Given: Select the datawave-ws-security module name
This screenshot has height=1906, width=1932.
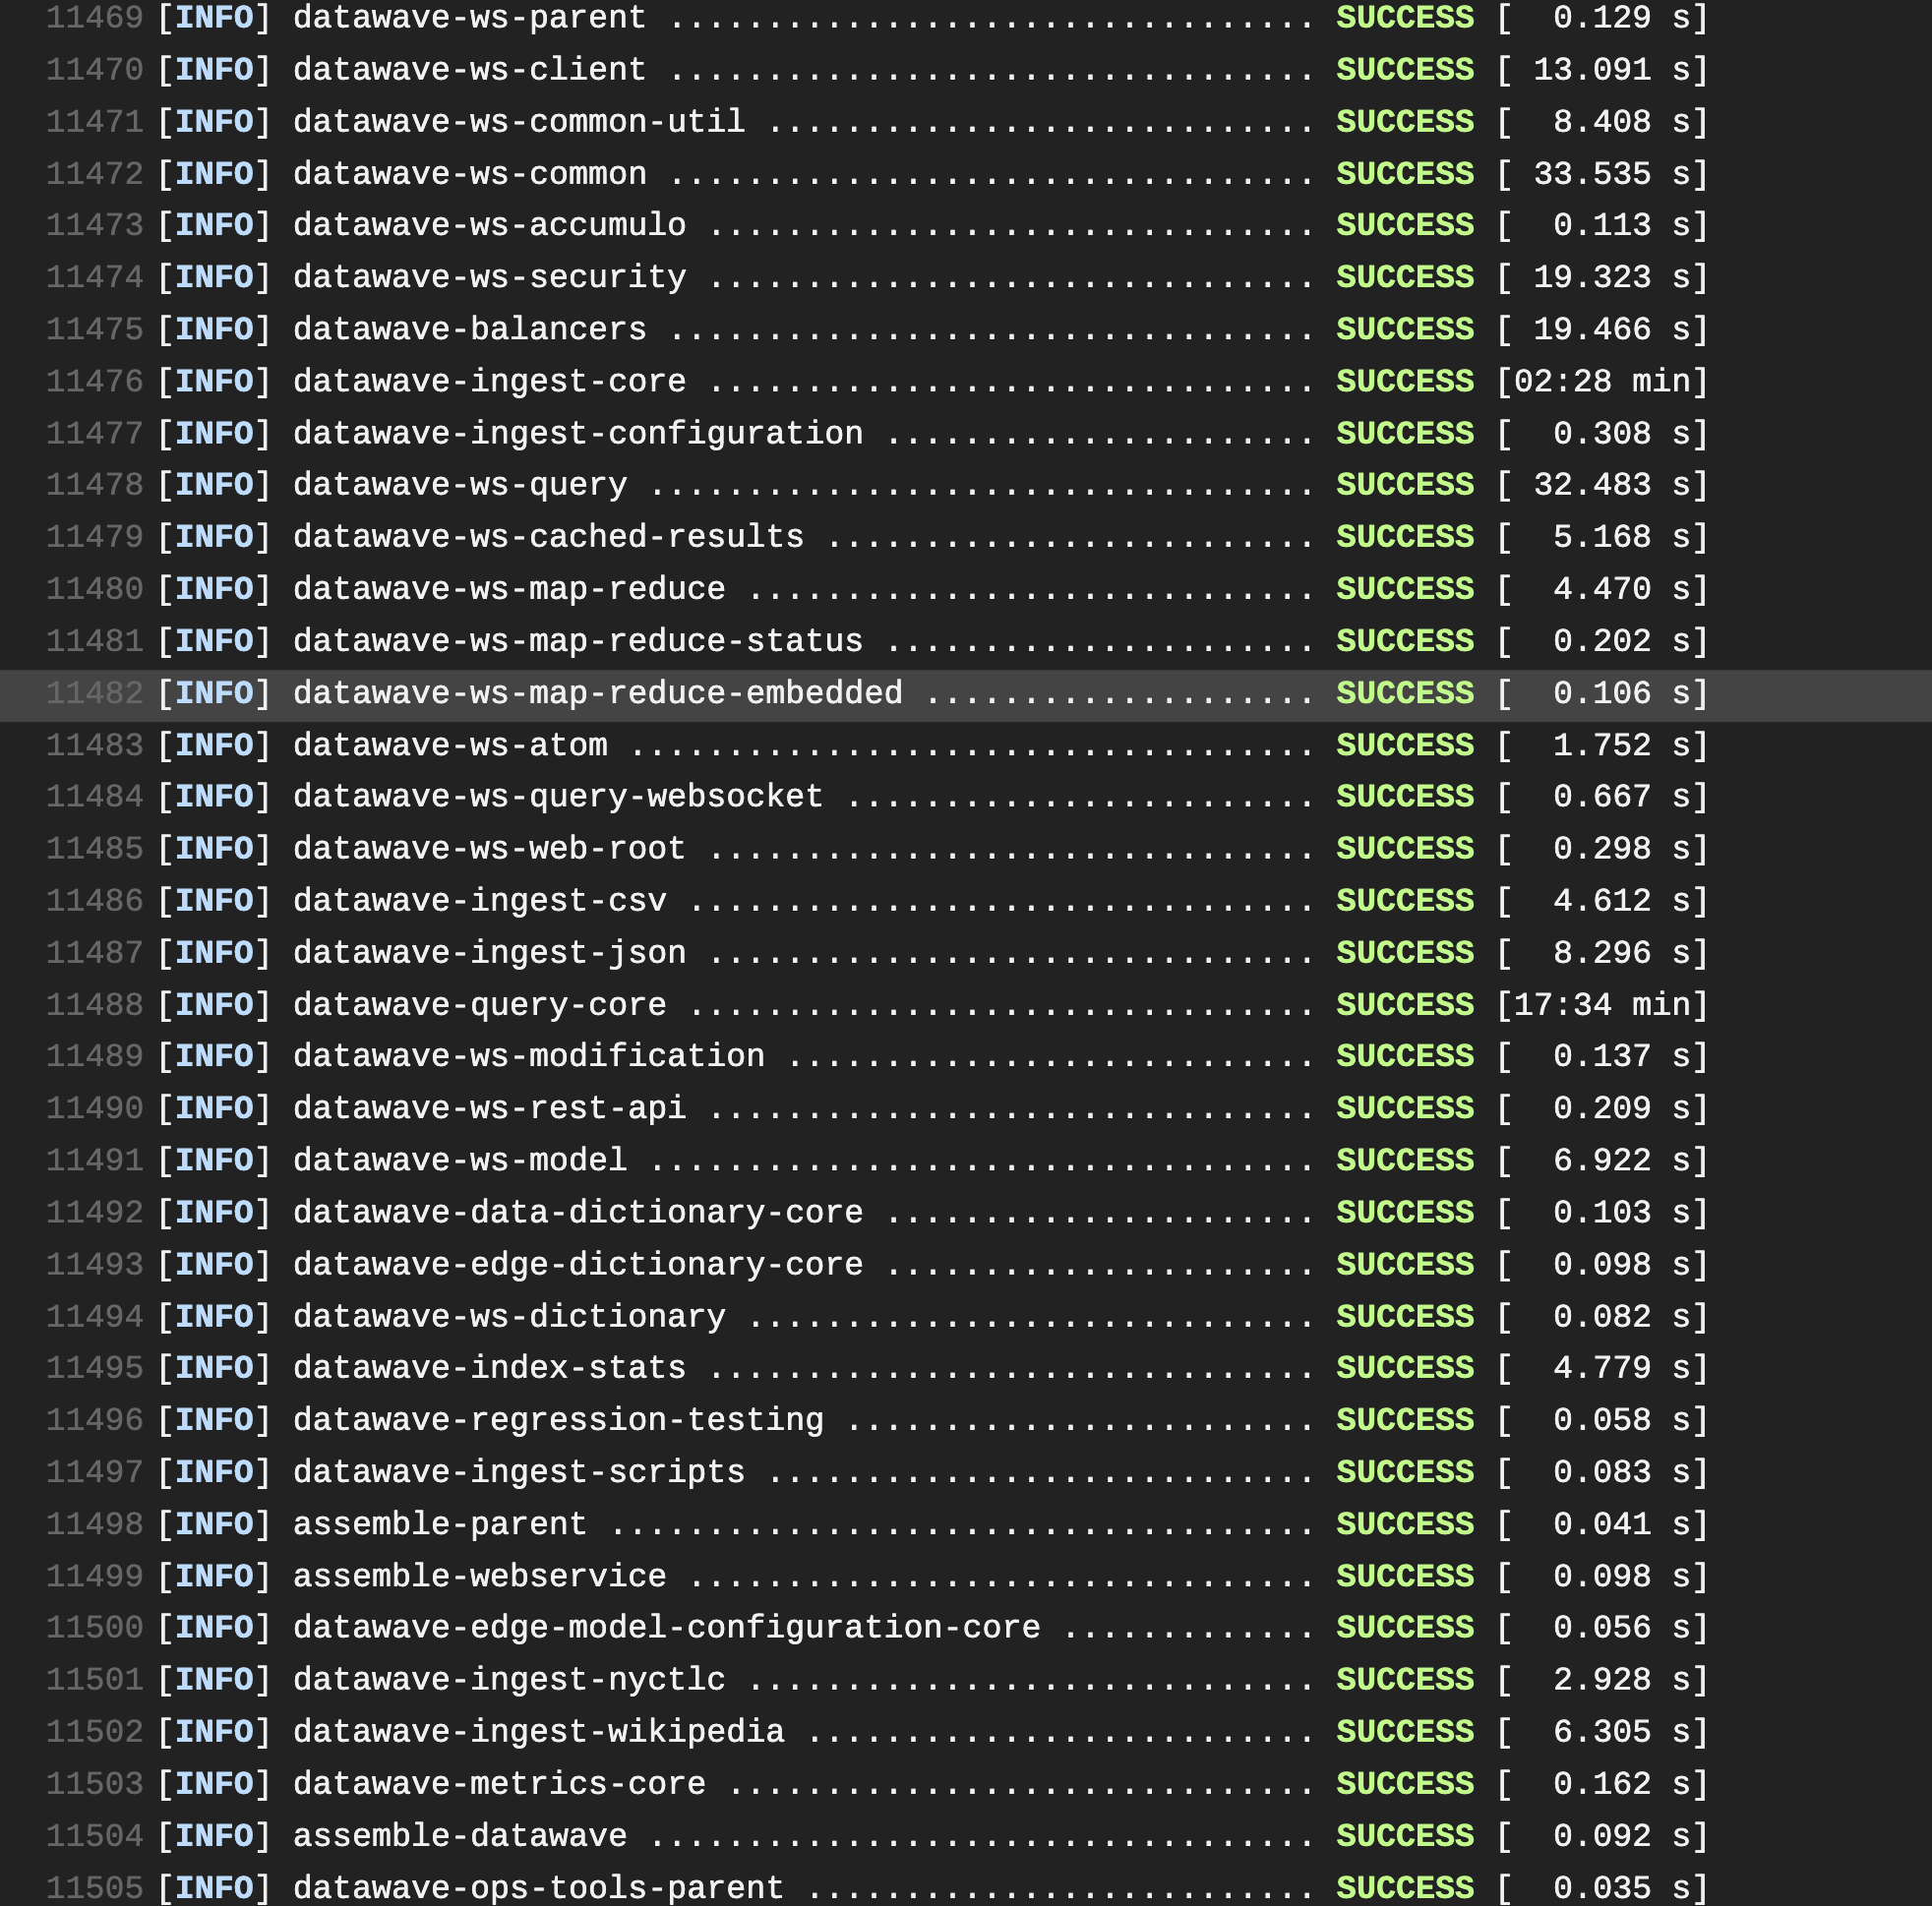Looking at the screenshot, I should tap(488, 277).
